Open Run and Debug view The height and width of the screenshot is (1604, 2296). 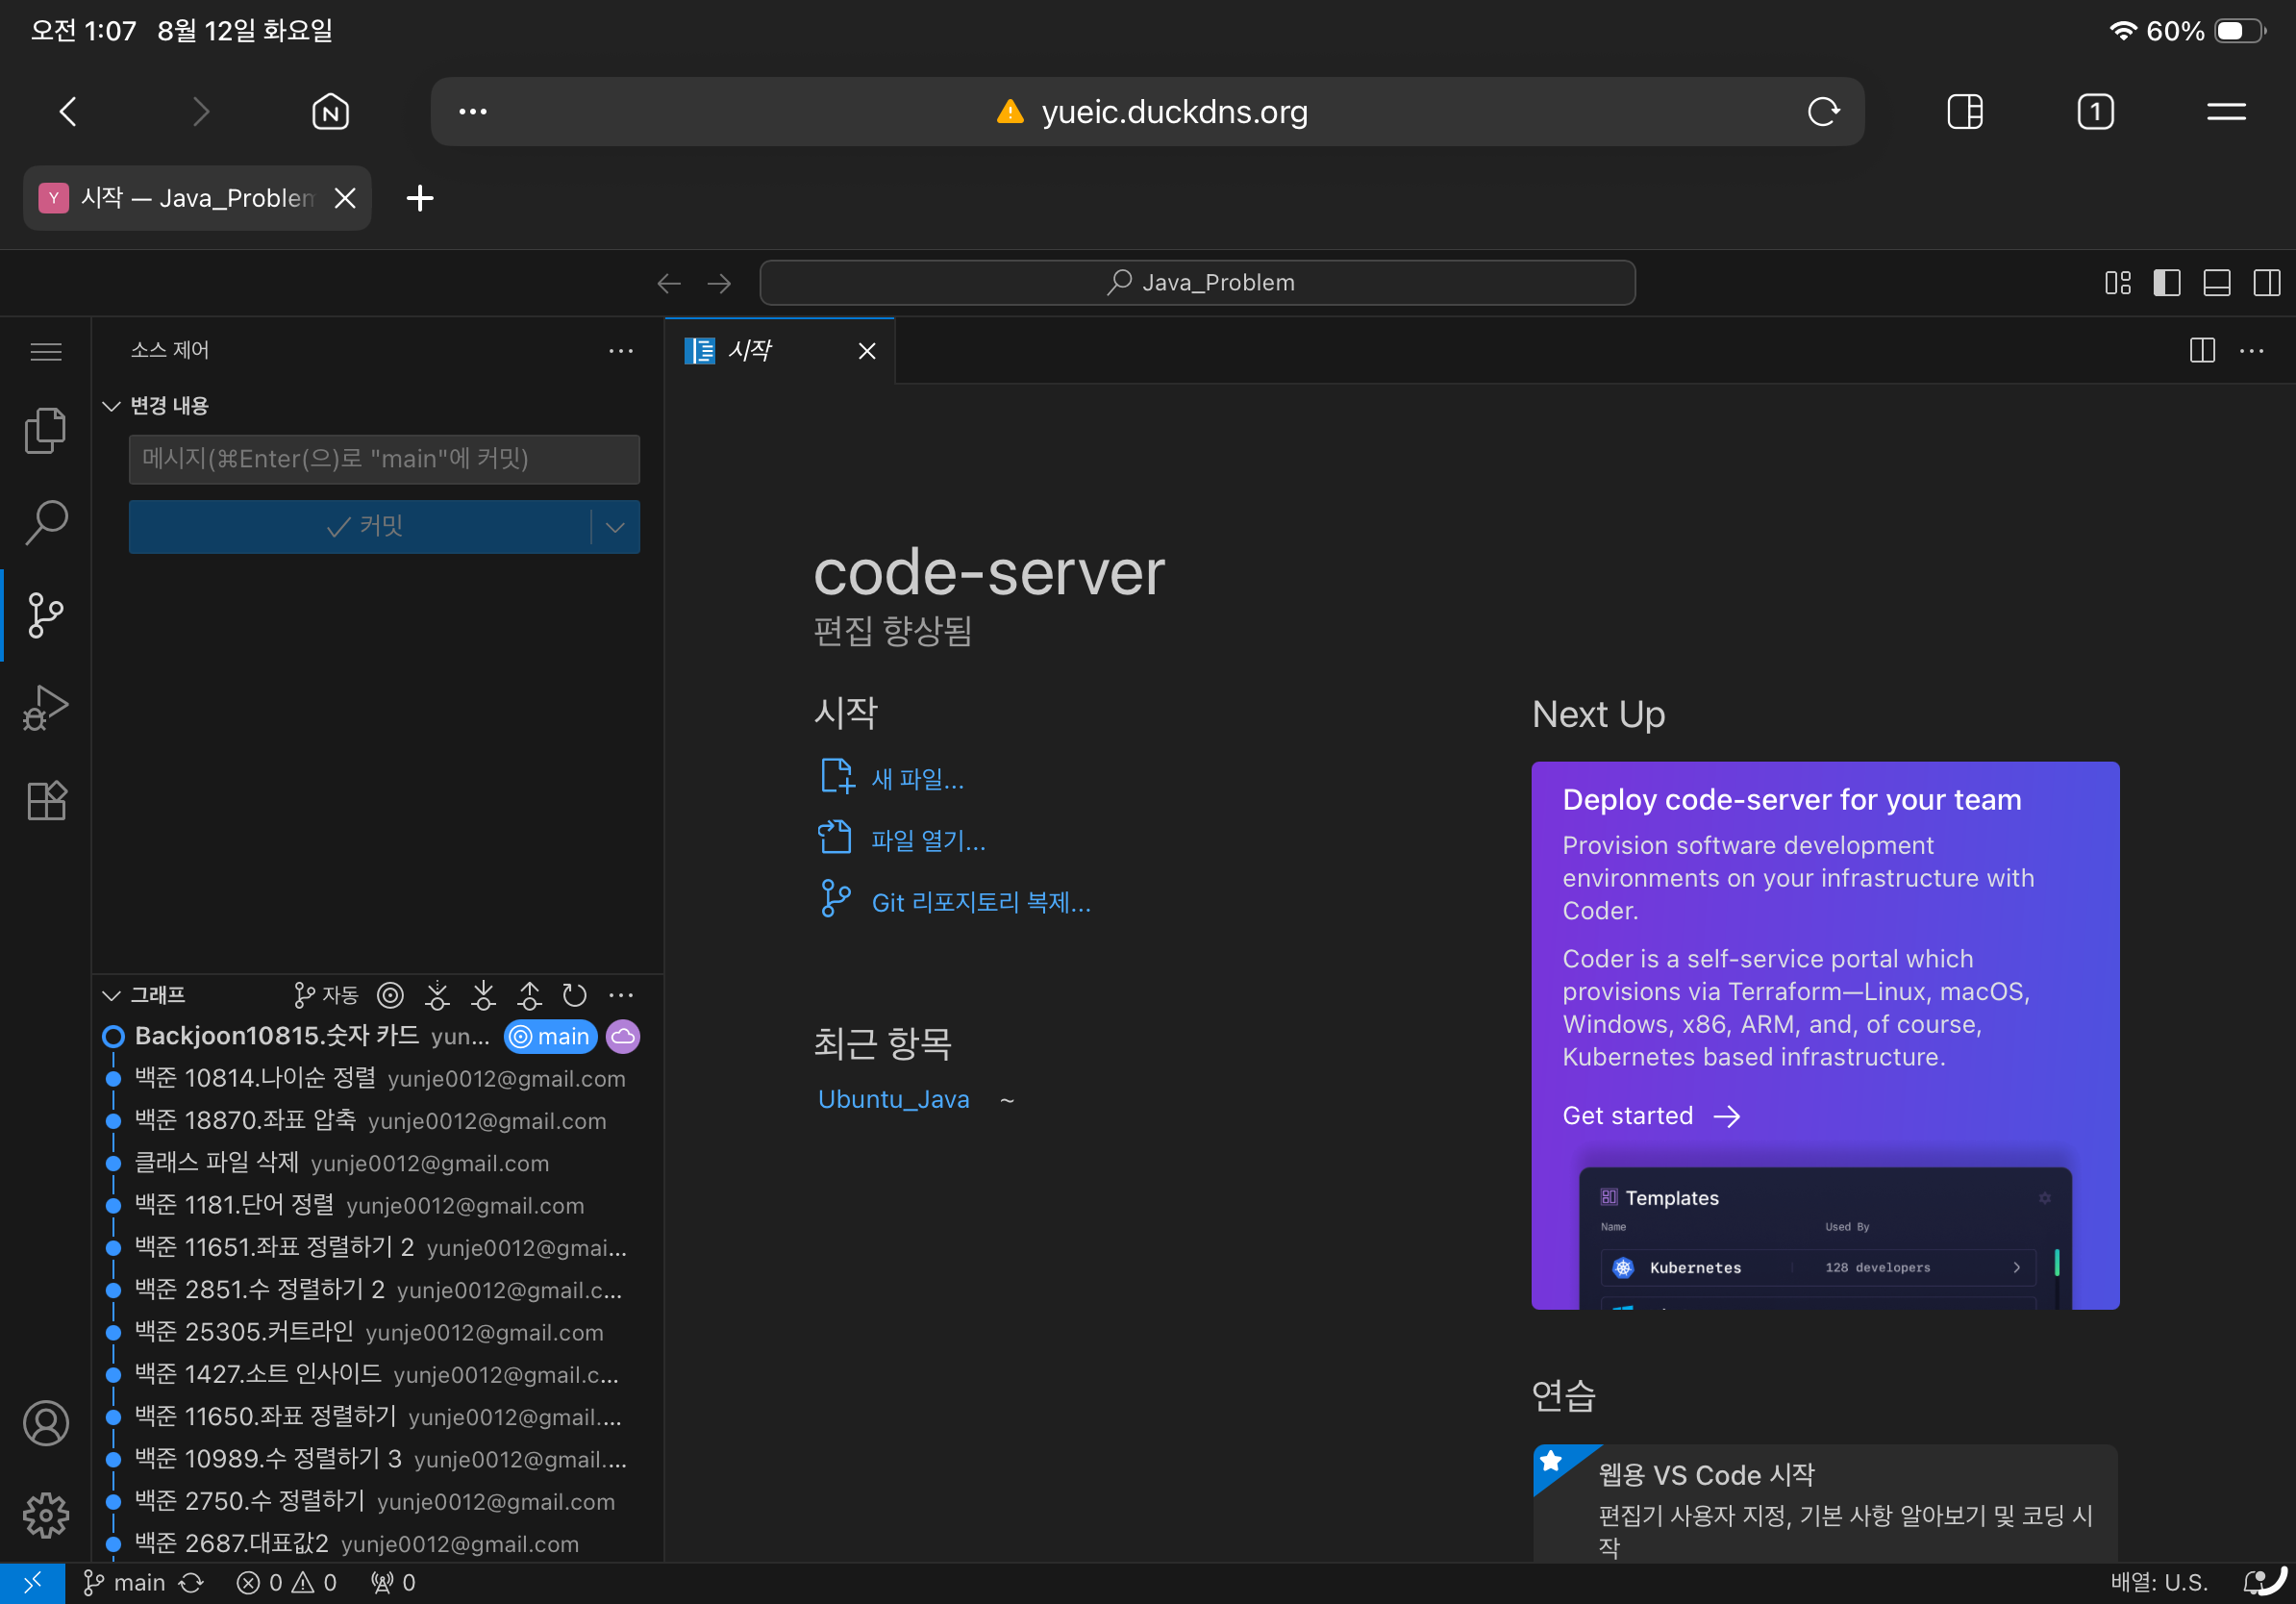click(45, 707)
